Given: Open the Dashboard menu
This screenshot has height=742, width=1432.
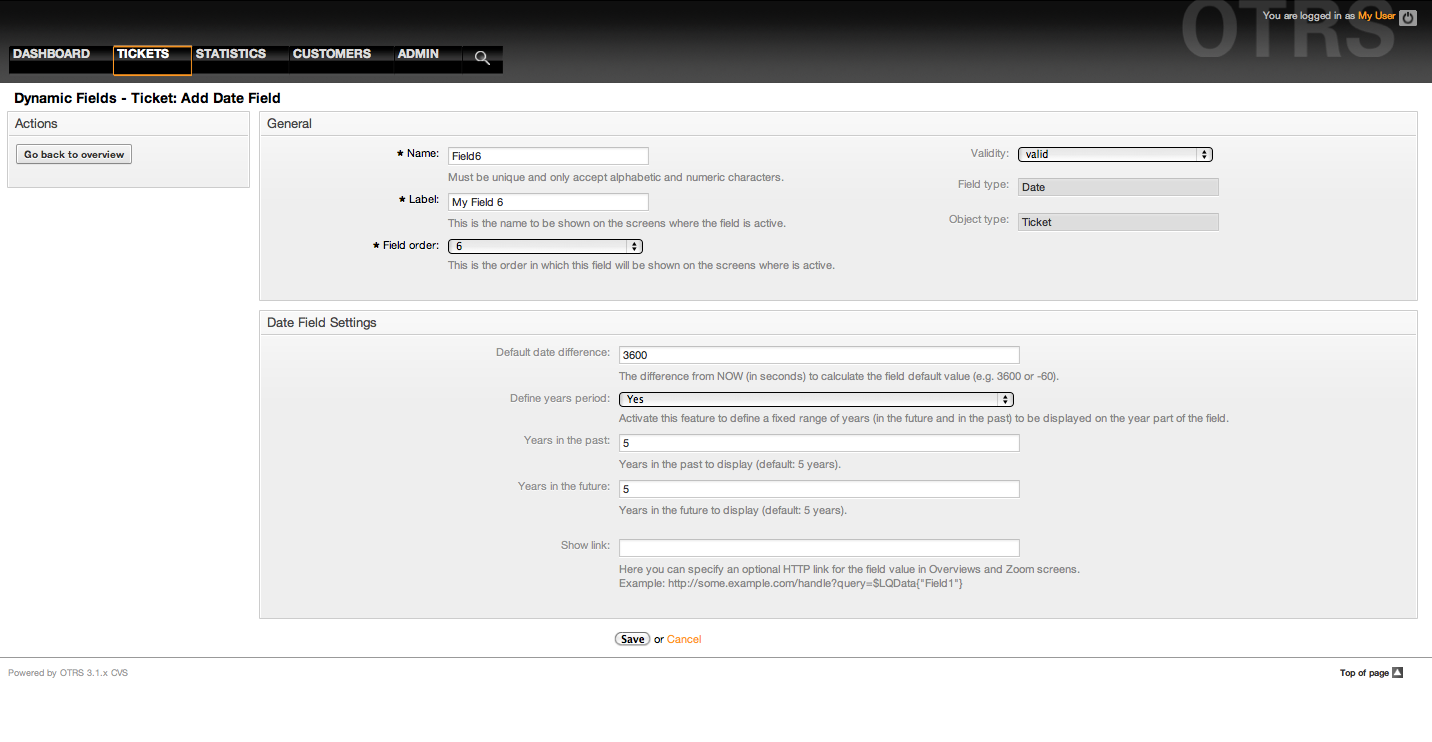Looking at the screenshot, I should tap(51, 54).
